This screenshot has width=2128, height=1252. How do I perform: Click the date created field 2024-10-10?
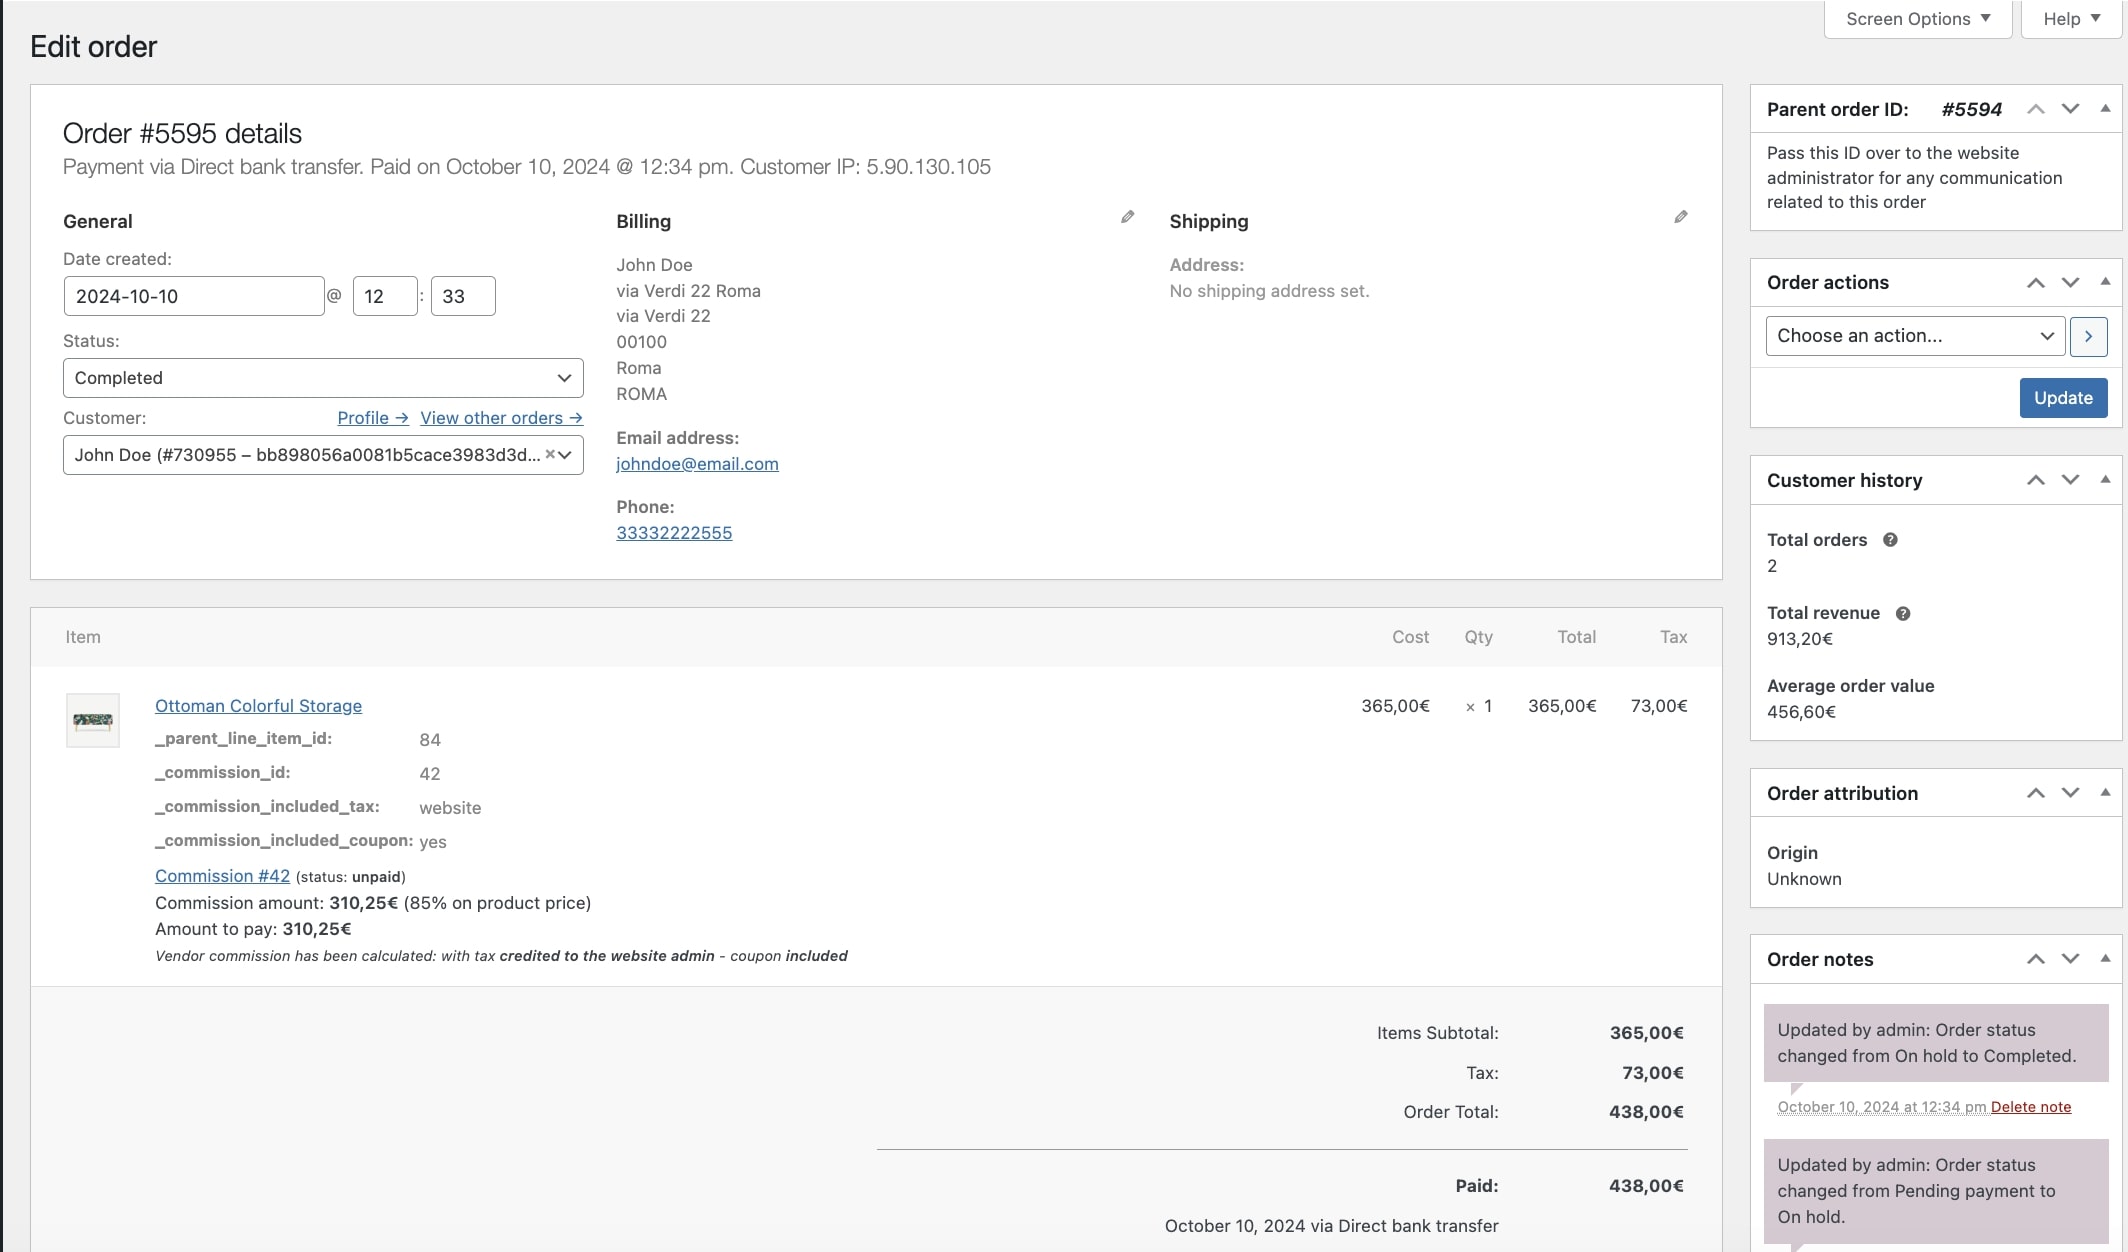(x=194, y=296)
